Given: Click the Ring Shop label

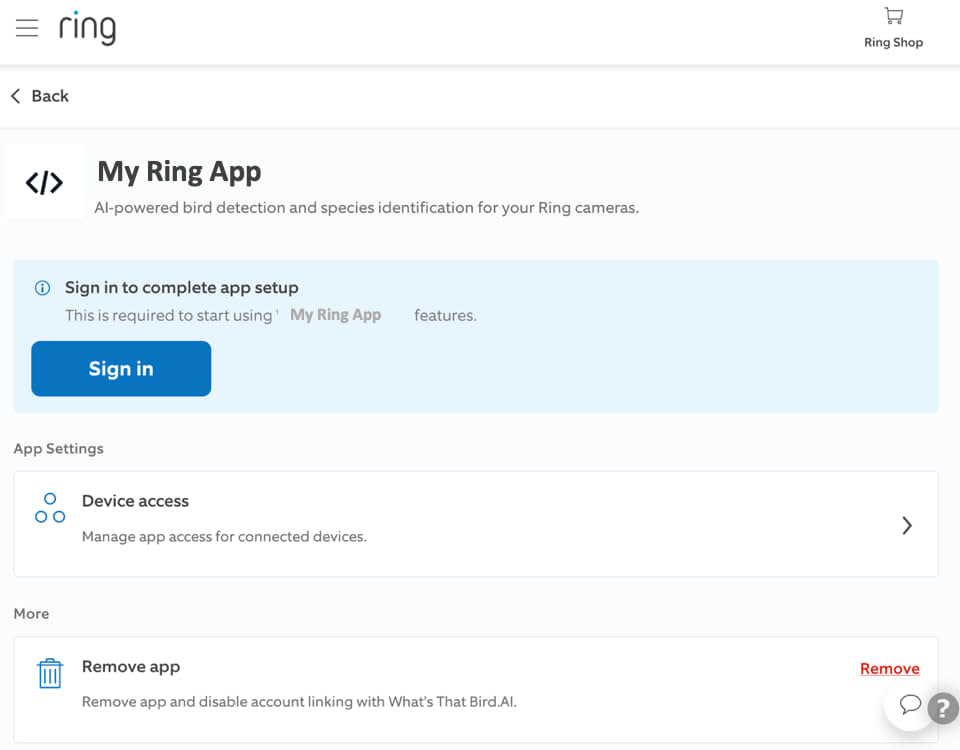Looking at the screenshot, I should (x=893, y=42).
